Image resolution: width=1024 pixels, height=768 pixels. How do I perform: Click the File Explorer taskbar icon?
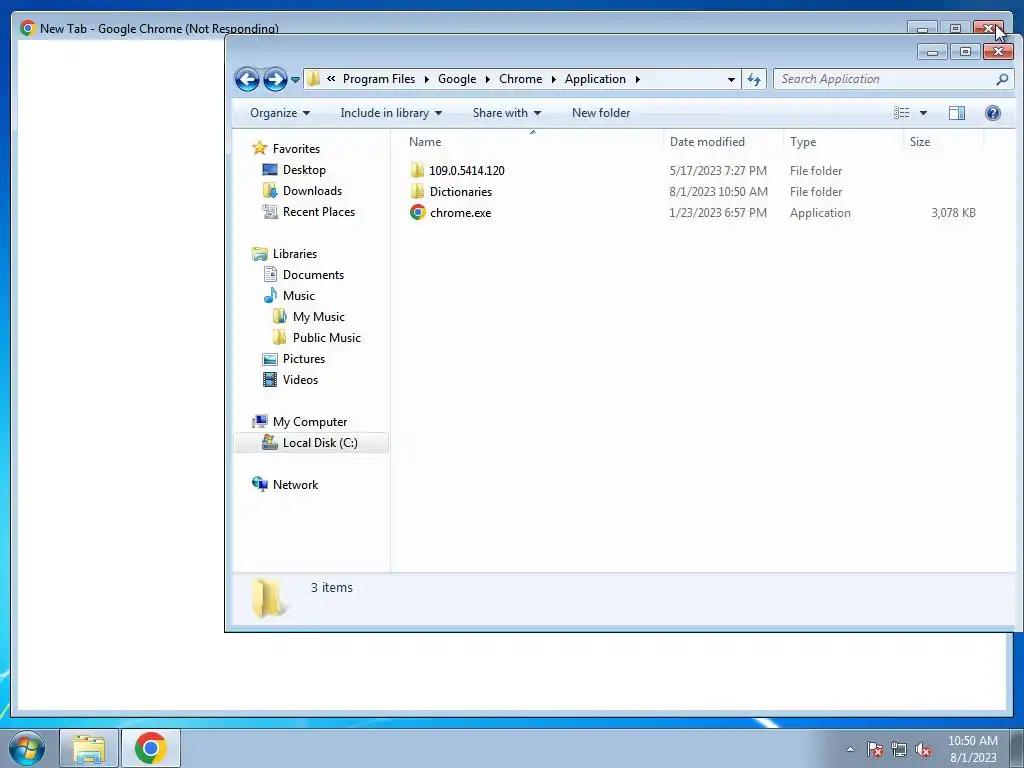click(89, 748)
